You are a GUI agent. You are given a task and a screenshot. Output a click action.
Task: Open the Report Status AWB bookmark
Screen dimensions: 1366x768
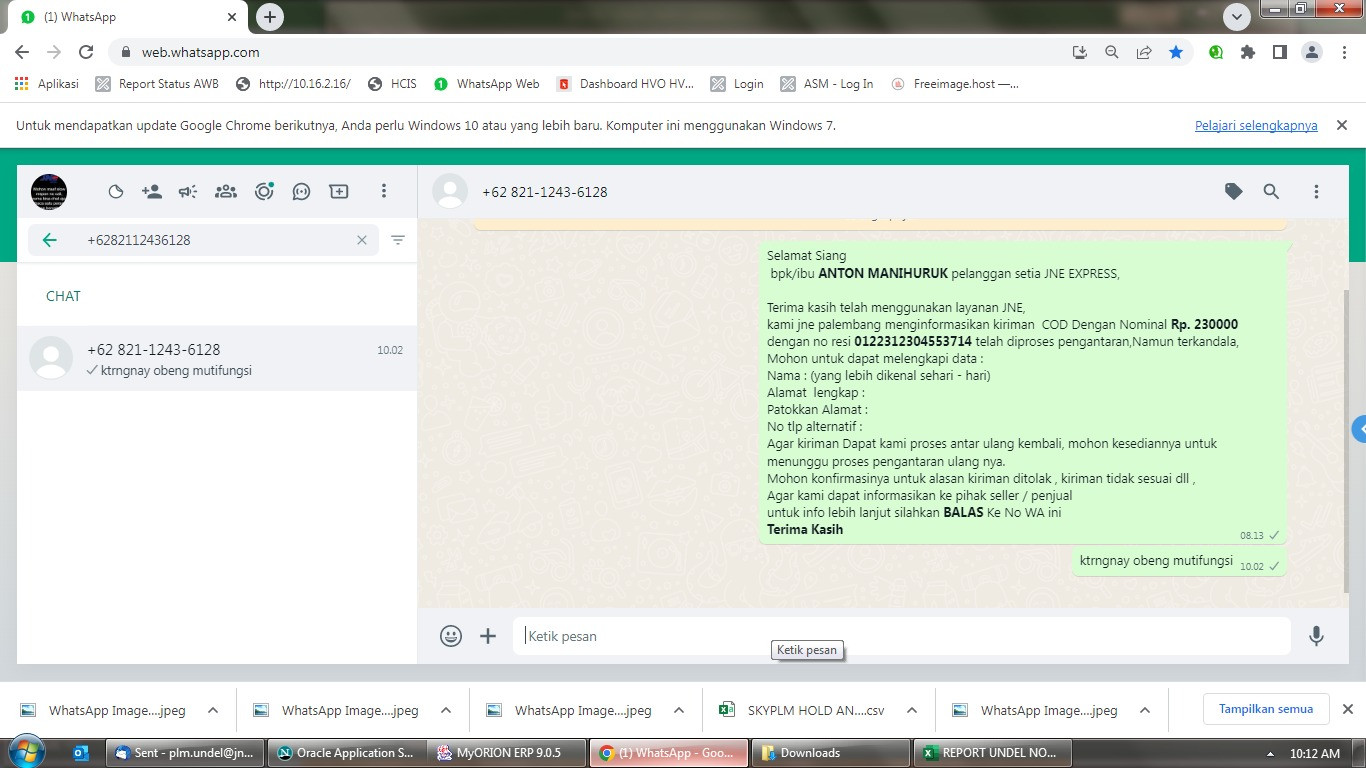(x=157, y=84)
